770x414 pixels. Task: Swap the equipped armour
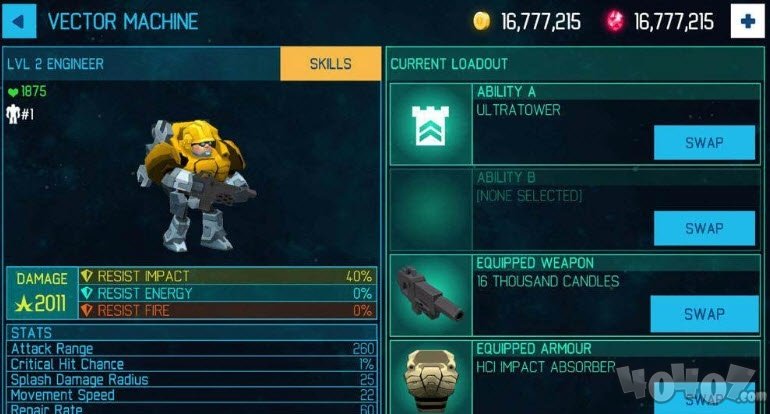pyautogui.click(x=704, y=399)
